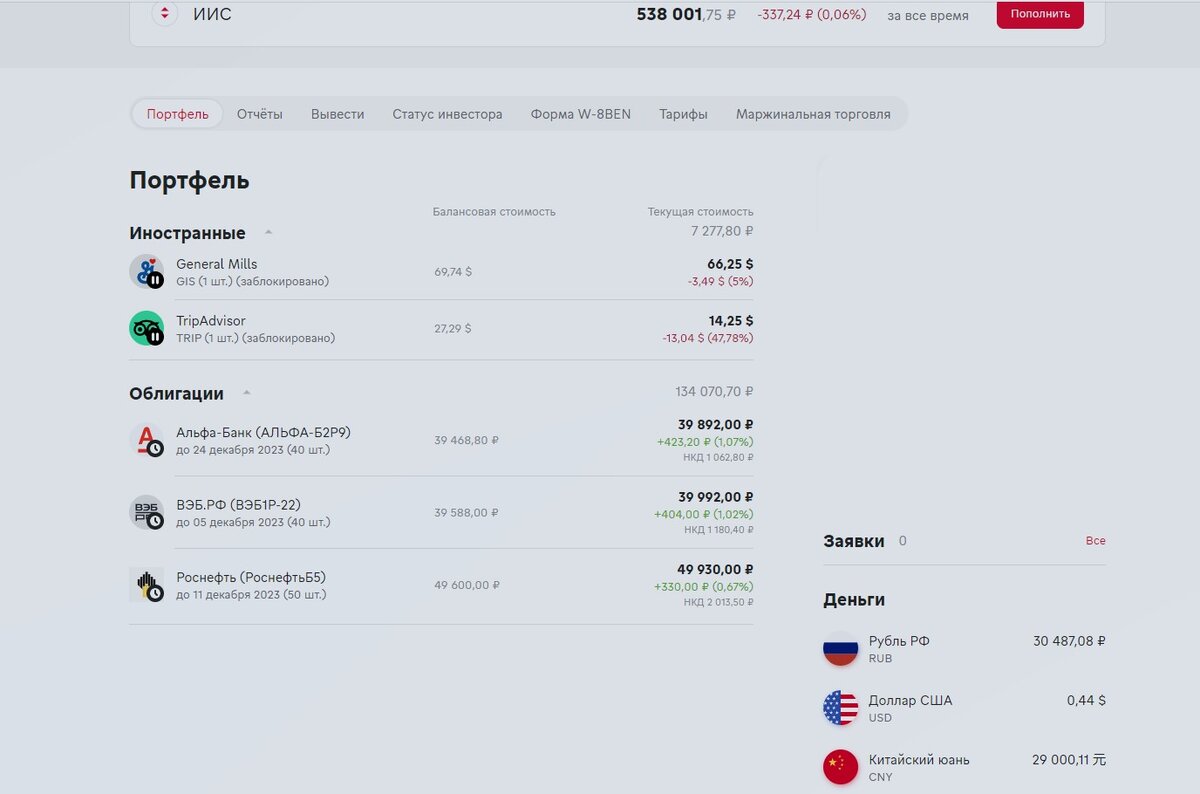The image size is (1200, 794).
Task: Open the TripAdvisor position name
Action: (211, 321)
